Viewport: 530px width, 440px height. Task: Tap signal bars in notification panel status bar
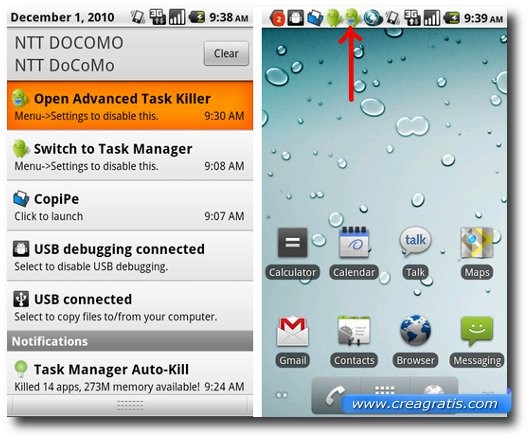[x=177, y=17]
